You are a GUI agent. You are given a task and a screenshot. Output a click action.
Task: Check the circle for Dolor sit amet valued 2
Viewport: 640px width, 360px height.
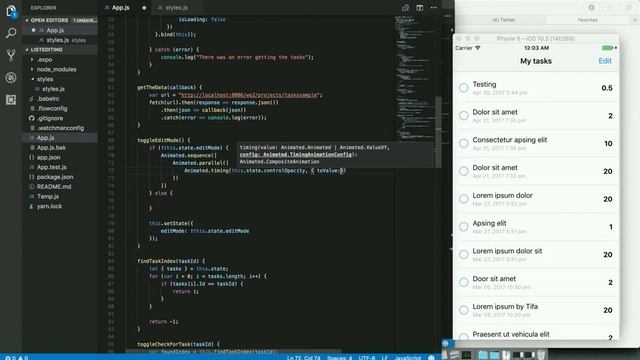point(464,116)
